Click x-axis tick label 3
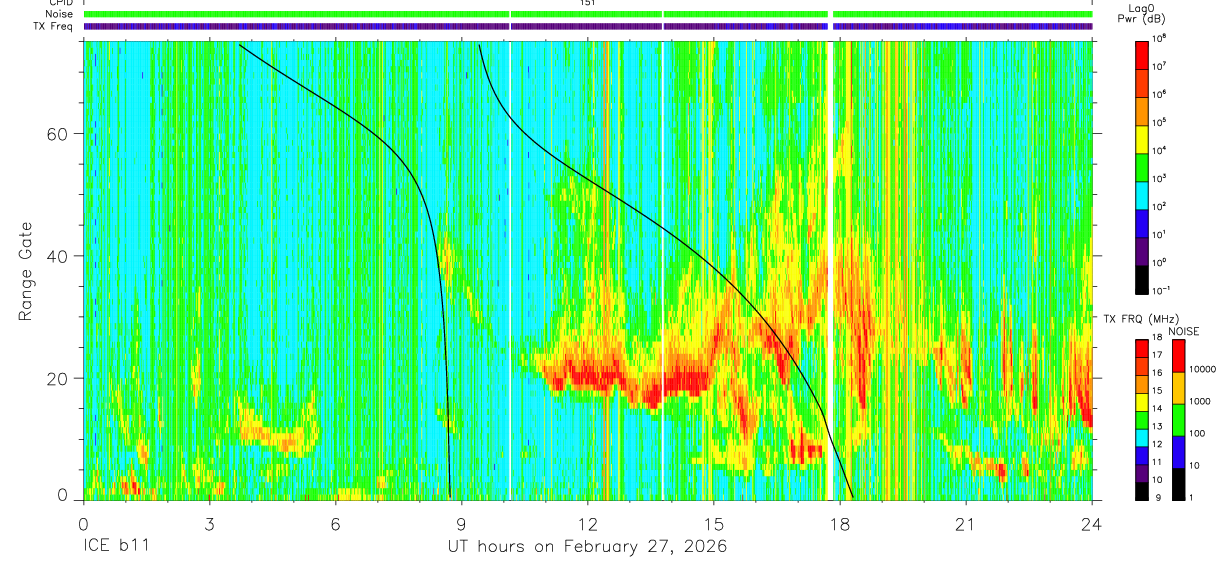Viewport: 1228px width, 567px height. (209, 524)
